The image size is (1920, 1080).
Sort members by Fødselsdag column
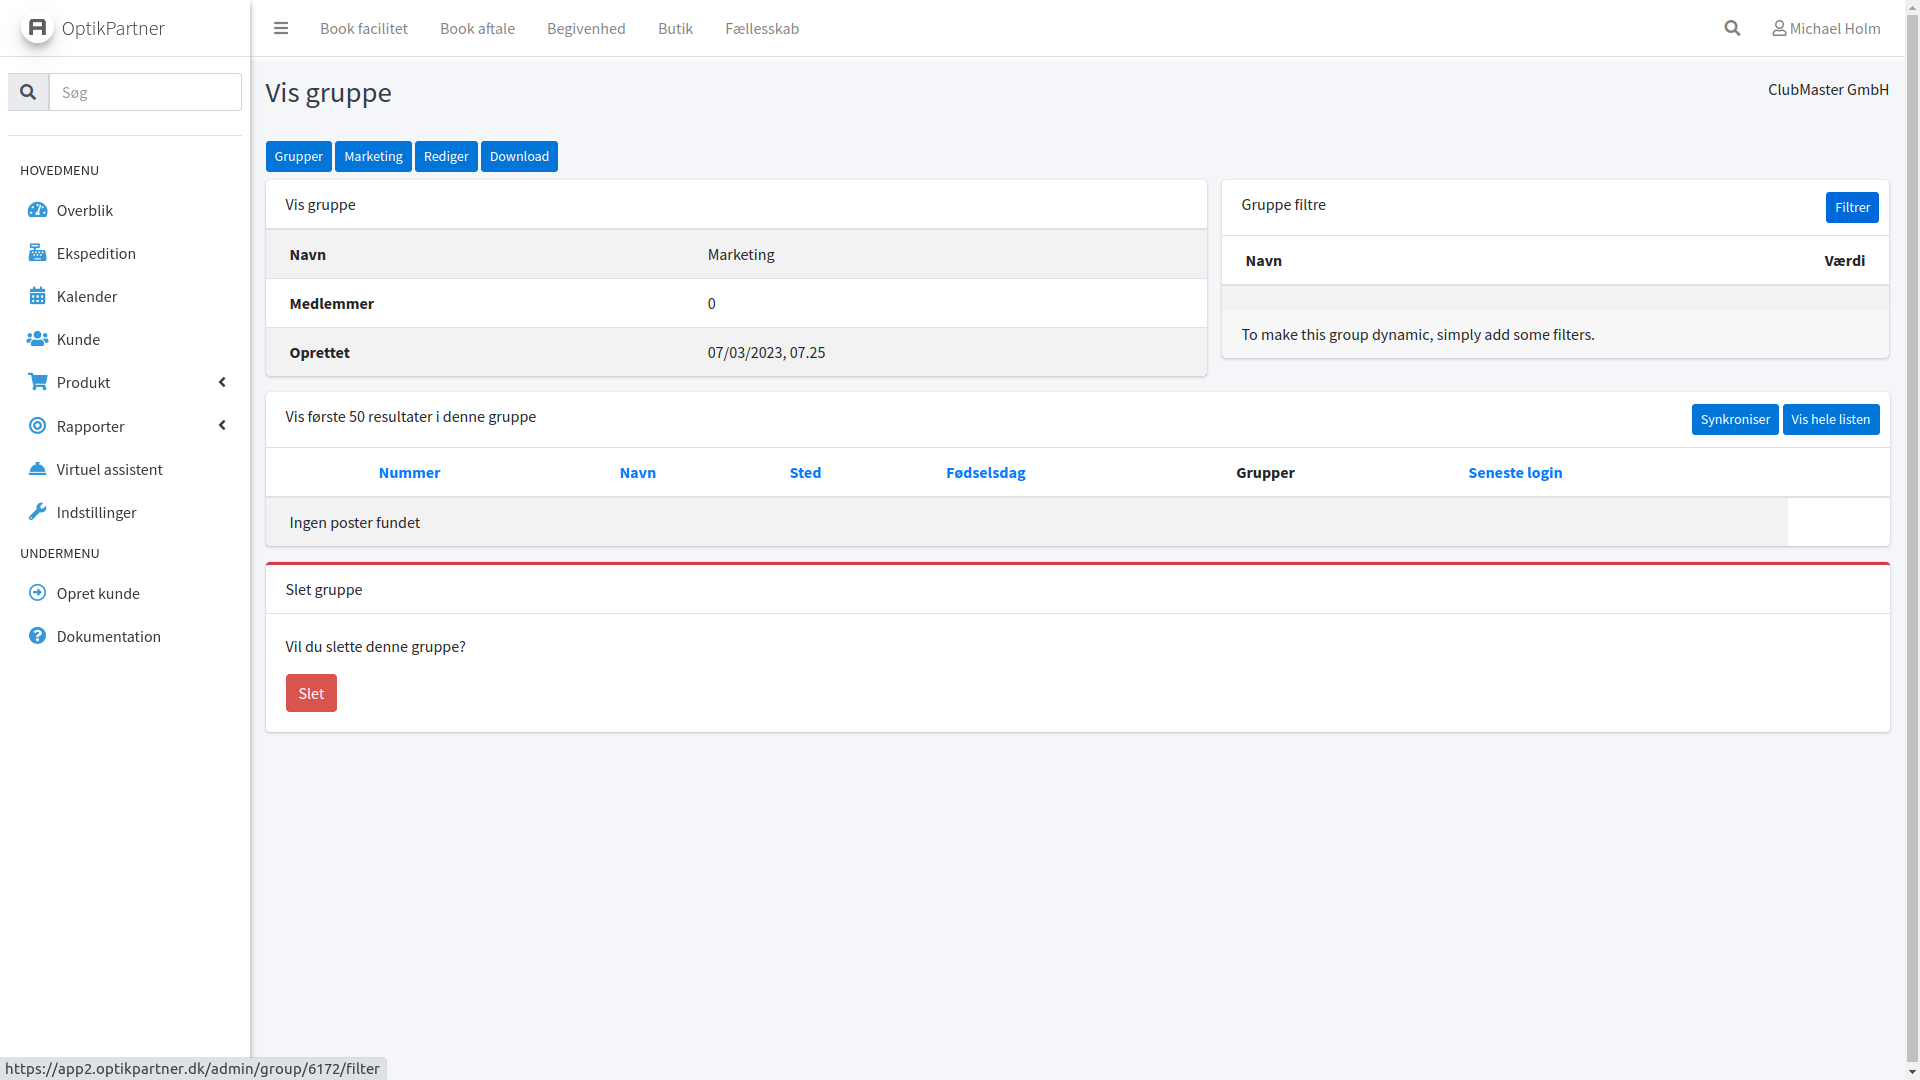985,472
